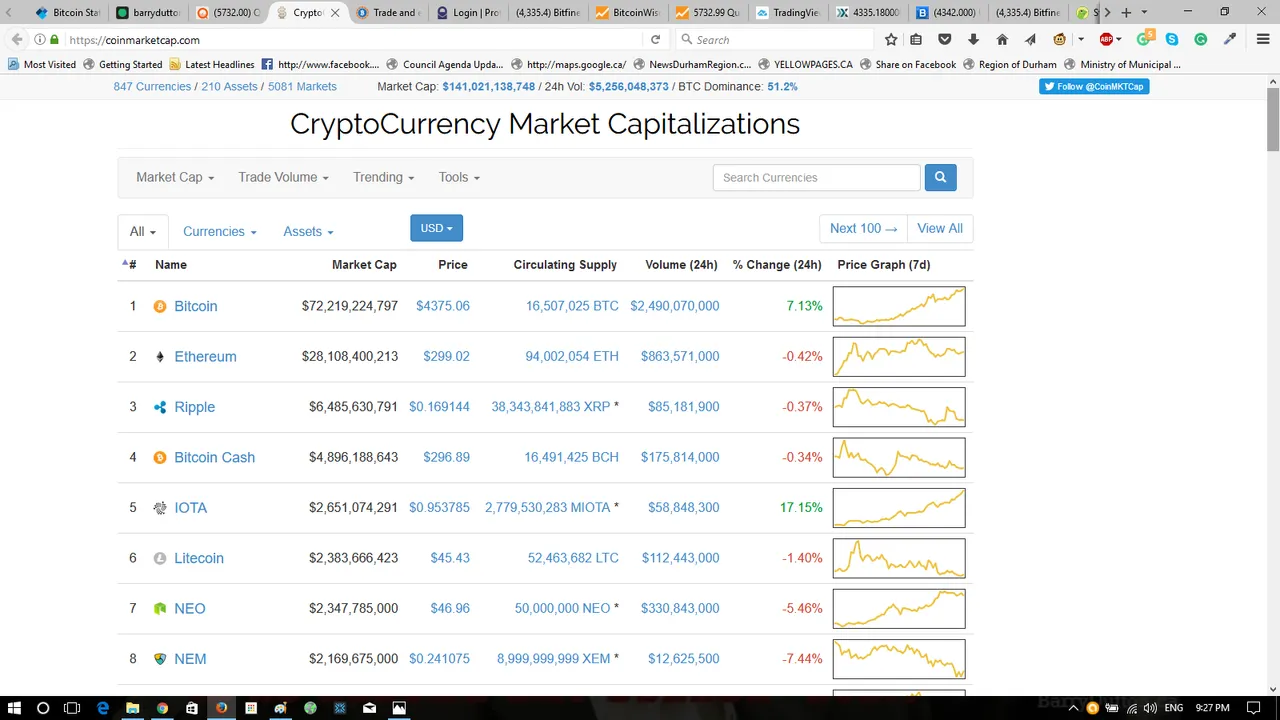Viewport: 1280px width, 720px height.
Task: Click the View All button
Action: click(x=940, y=229)
